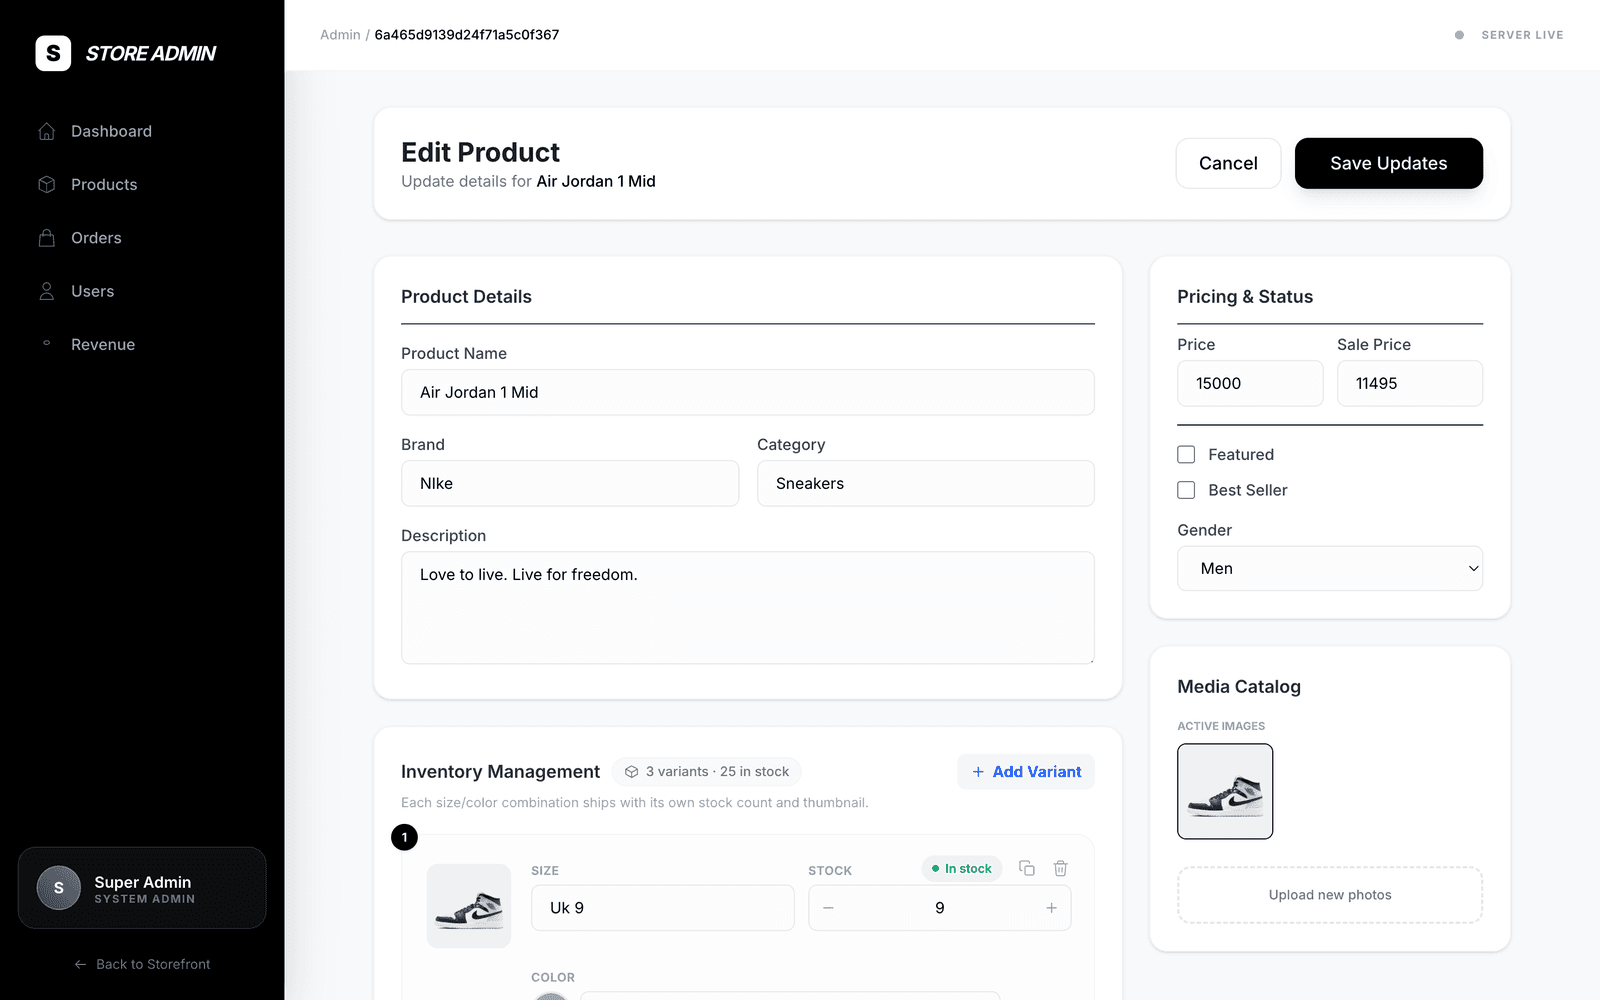This screenshot has width=1600, height=1000.
Task: Click the 3 variants stock badge
Action: point(707,772)
